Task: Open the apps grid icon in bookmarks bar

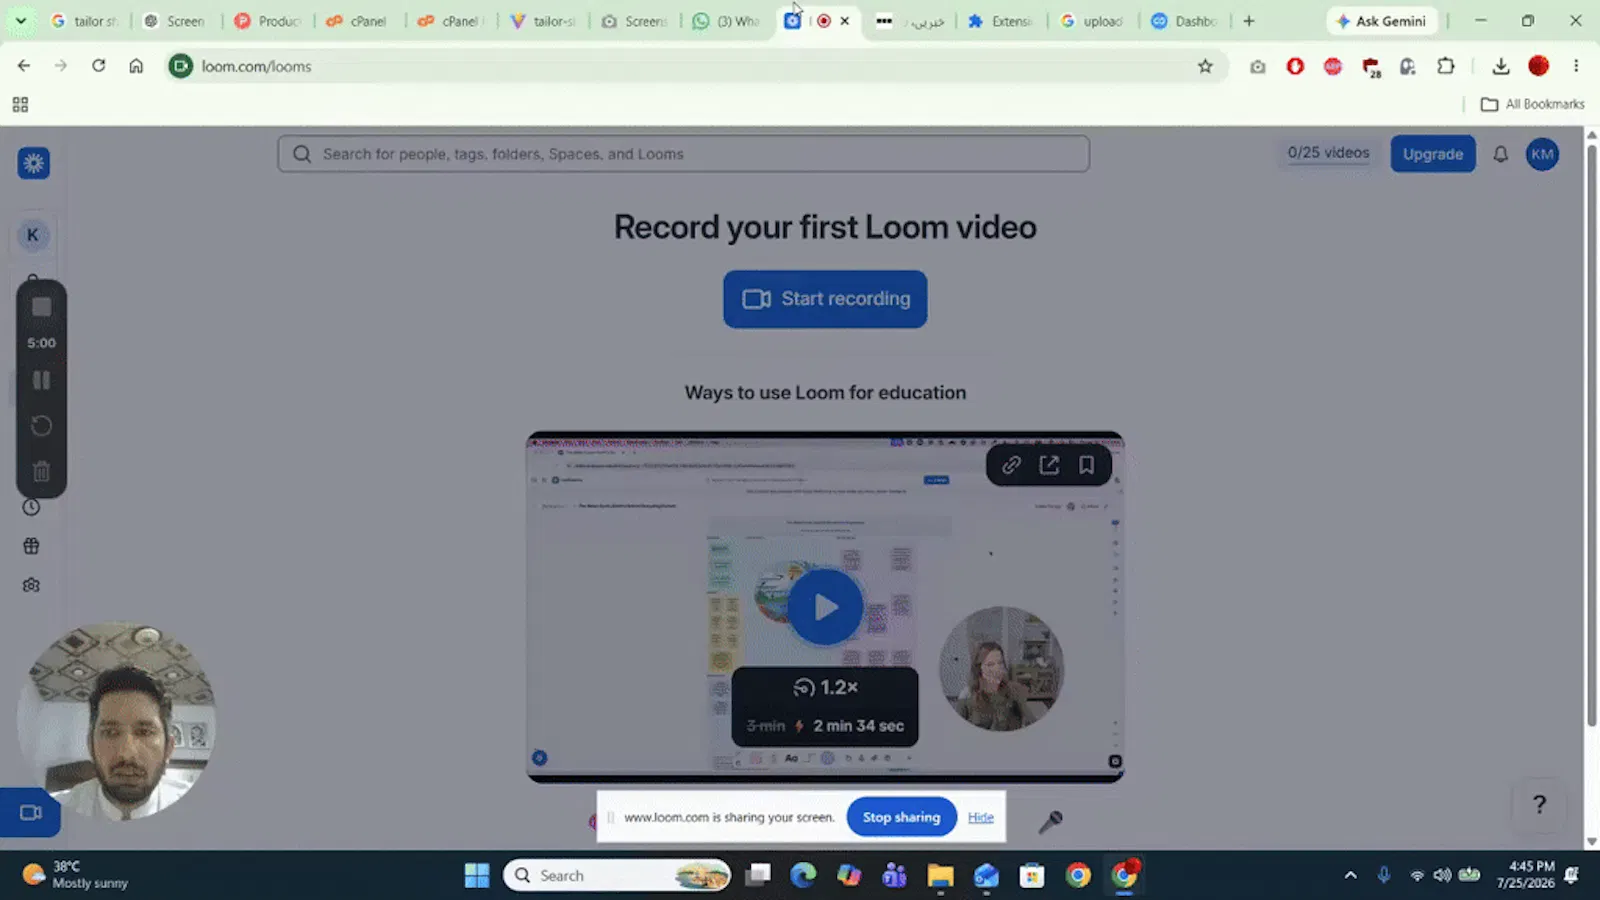Action: [20, 104]
